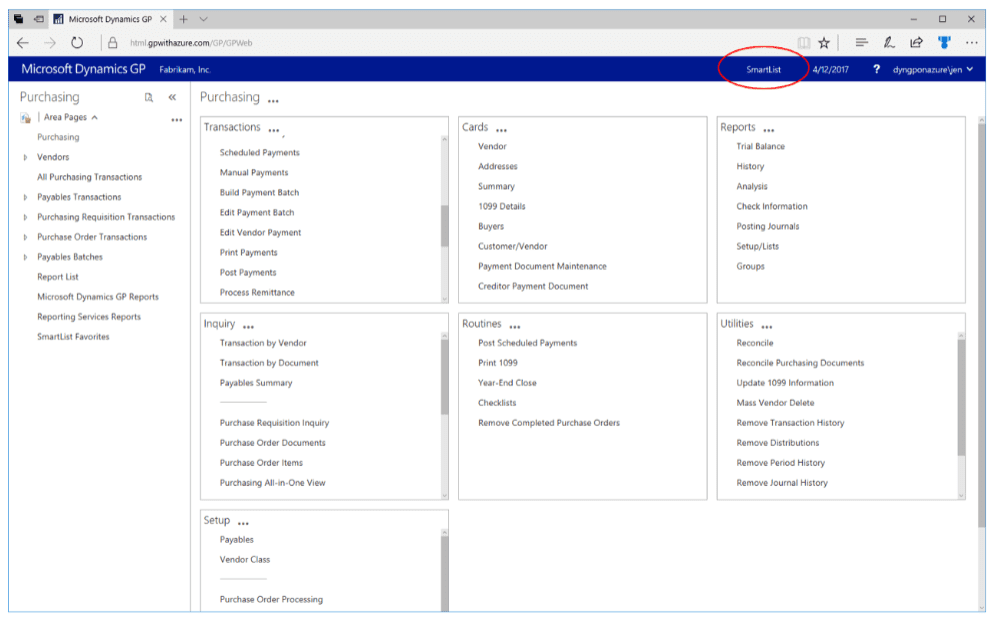
Task: Open SmartList in the top bar
Action: coord(763,69)
